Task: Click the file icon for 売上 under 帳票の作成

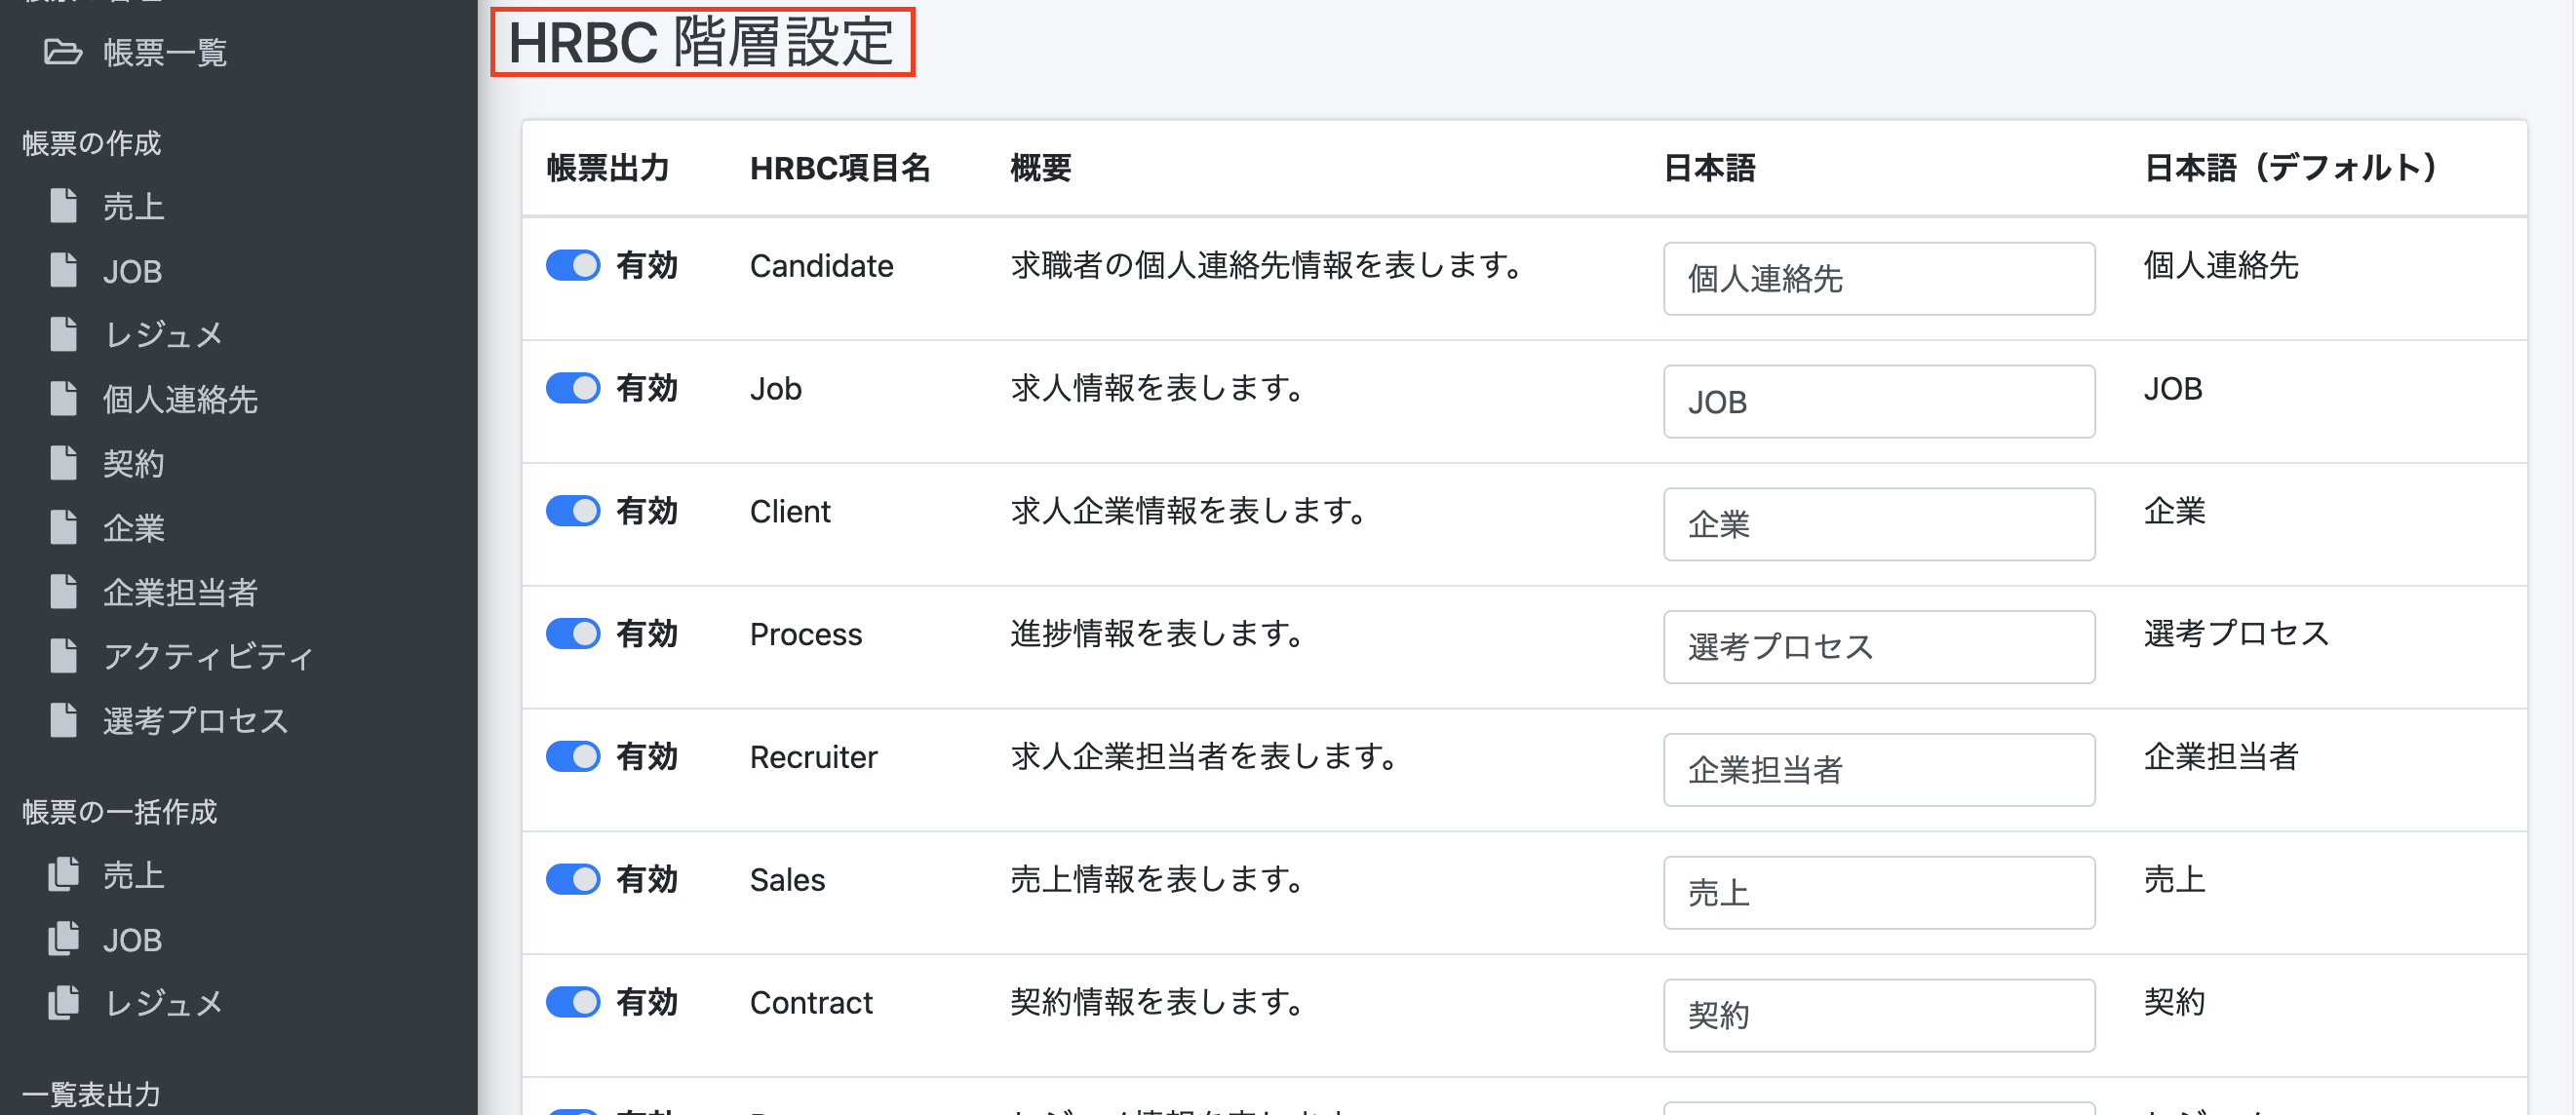Action: point(64,206)
